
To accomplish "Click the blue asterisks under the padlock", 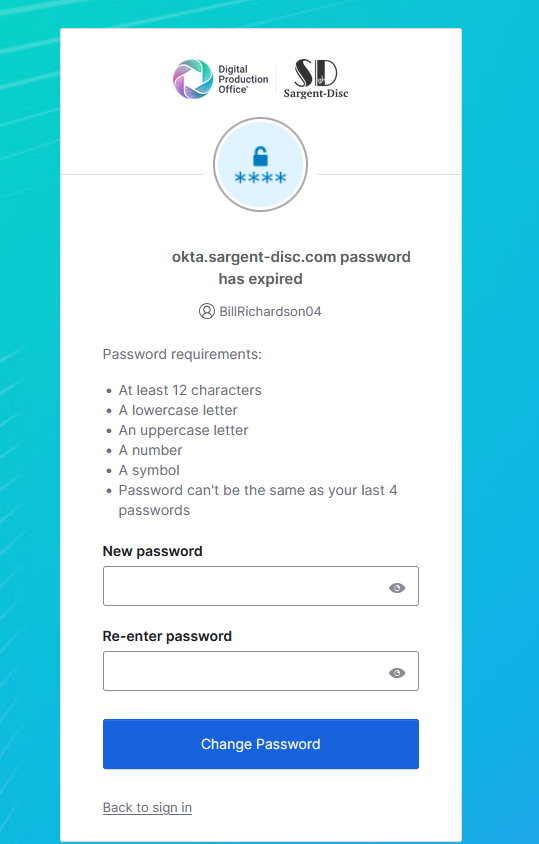I will pos(261,178).
